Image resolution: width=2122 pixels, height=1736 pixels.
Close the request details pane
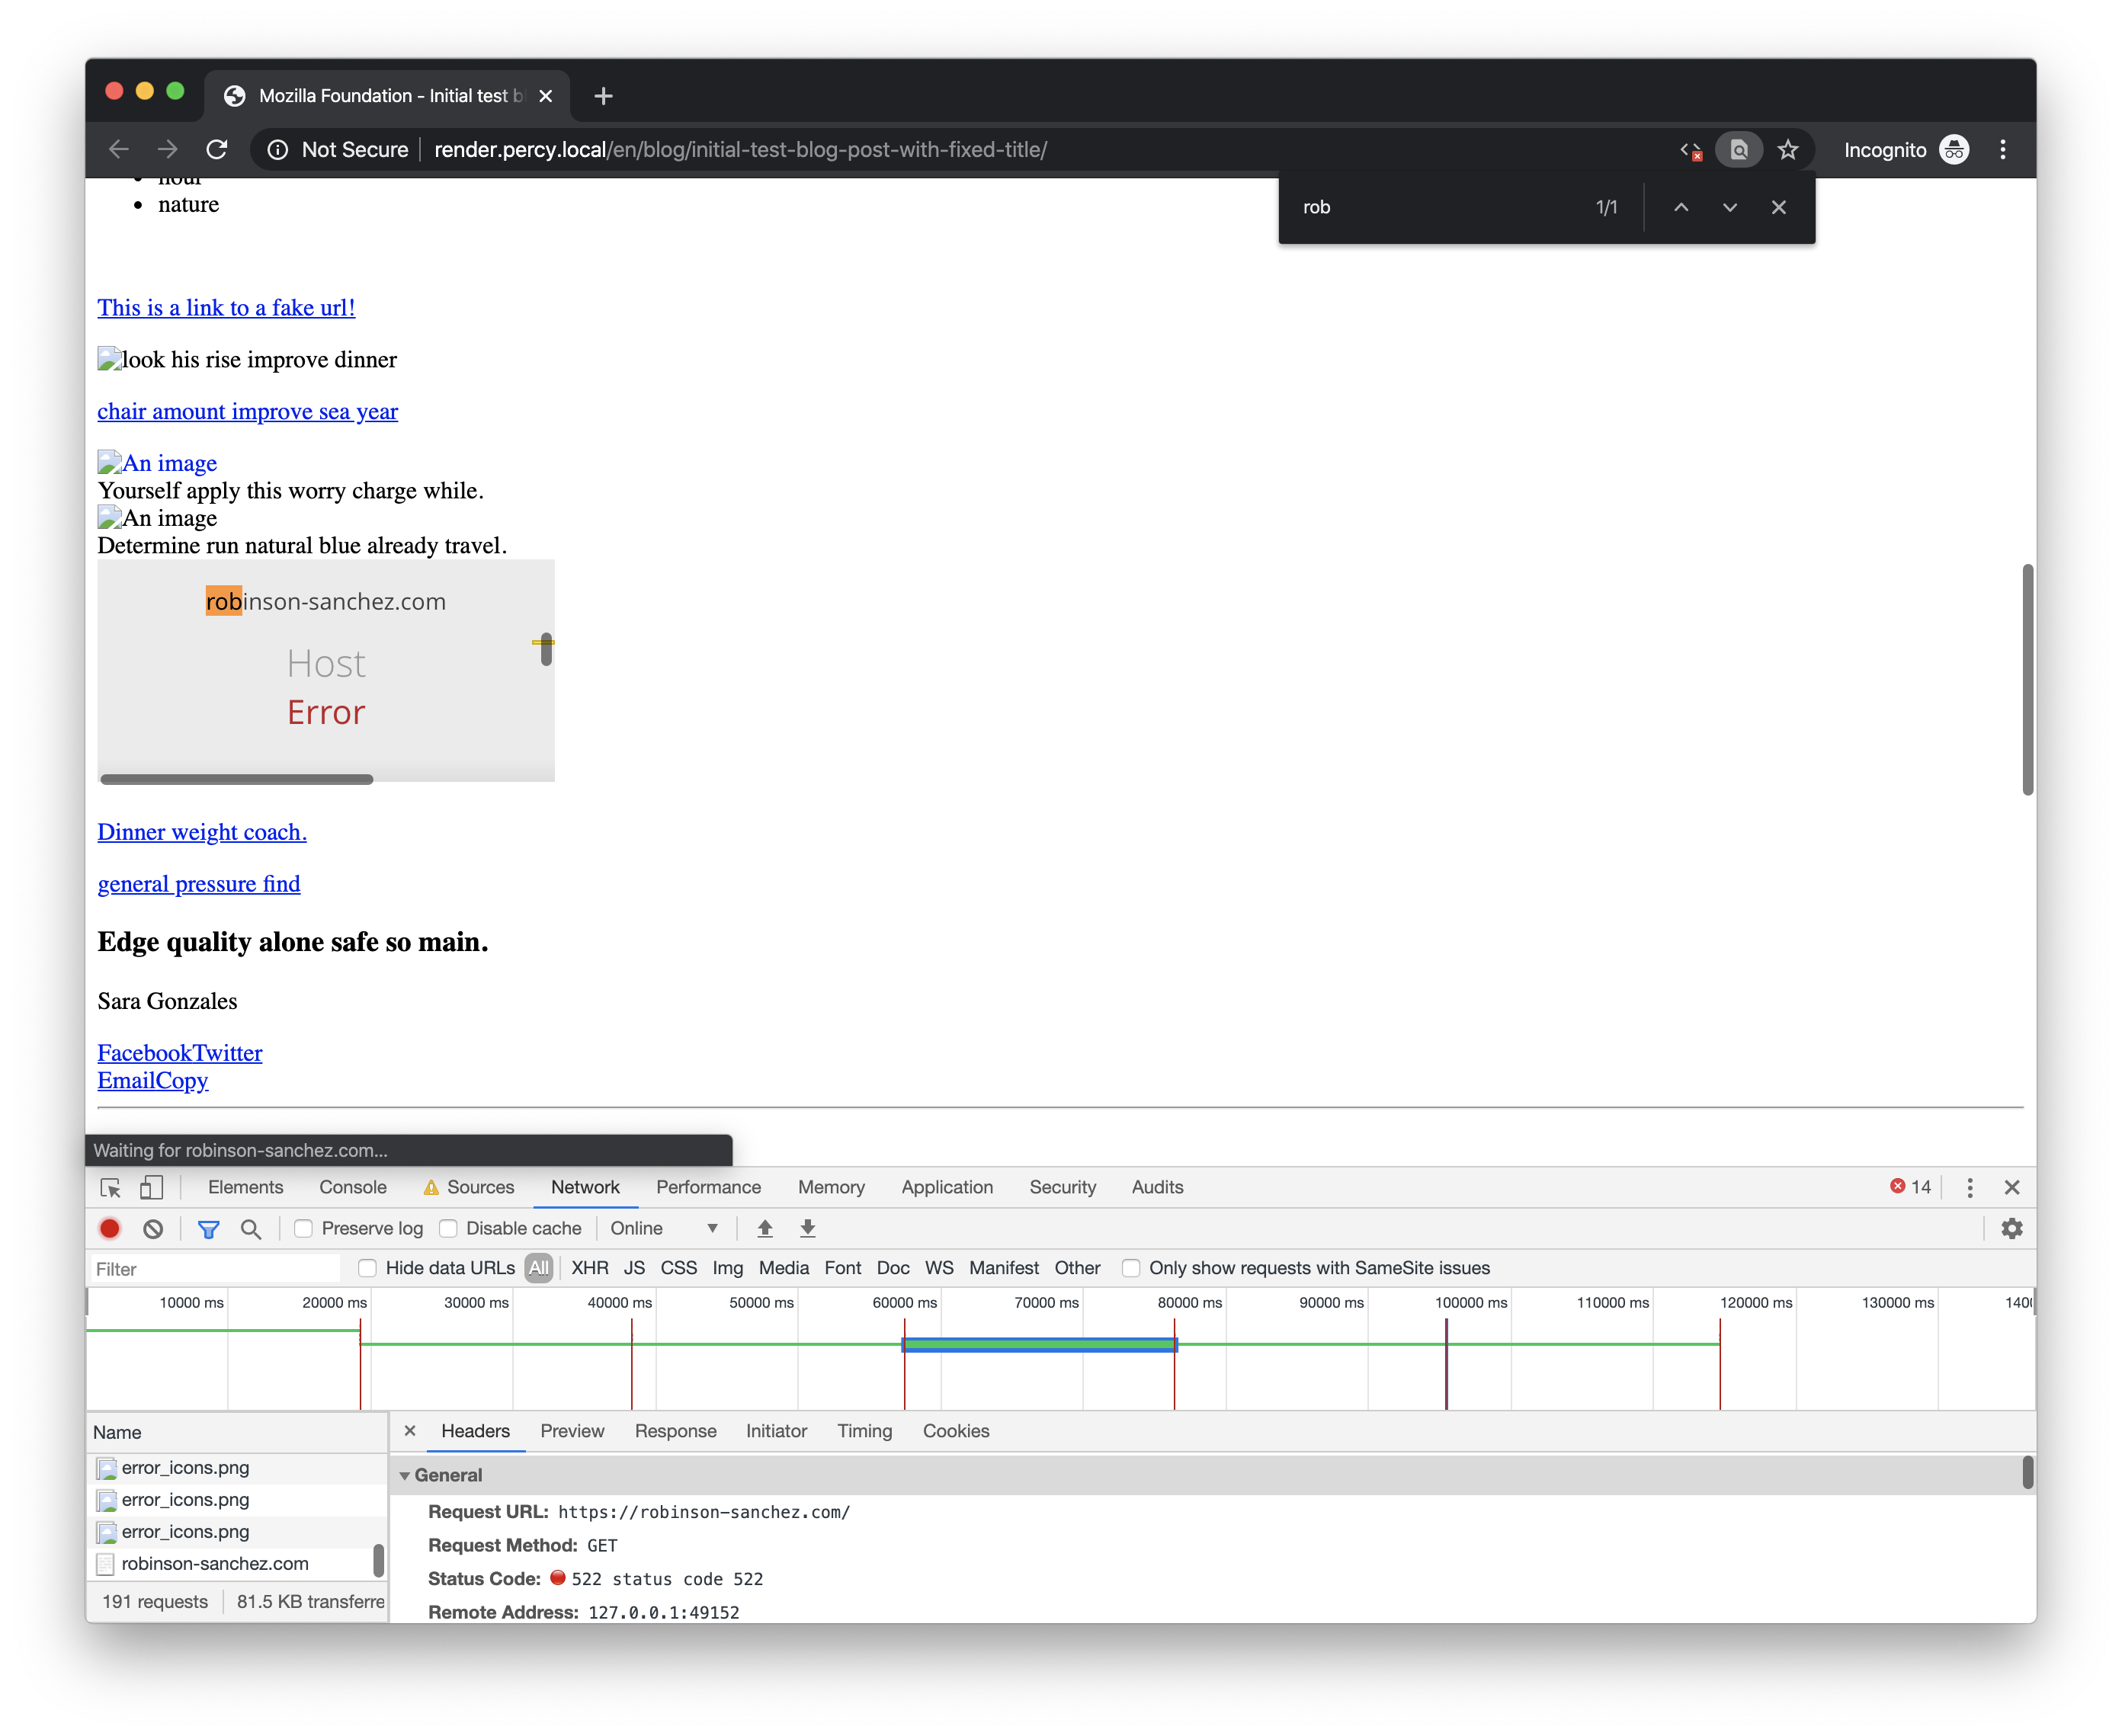pyautogui.click(x=410, y=1431)
